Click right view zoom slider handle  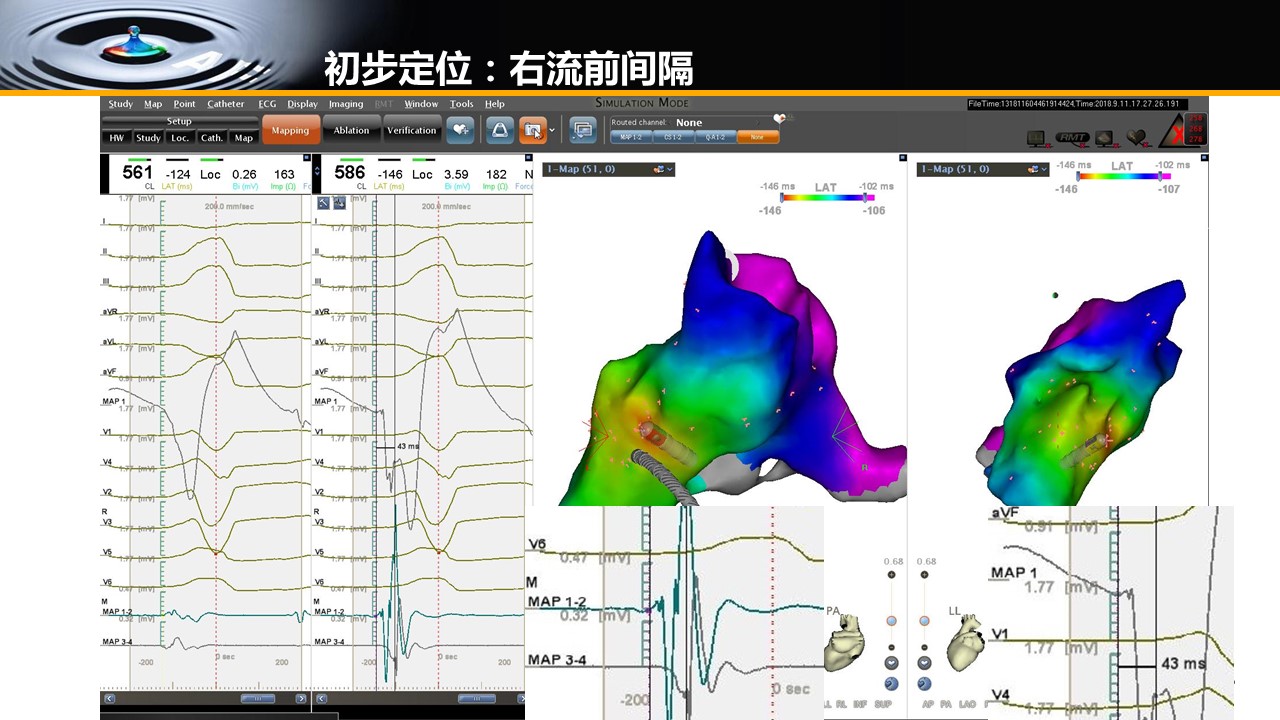click(x=924, y=621)
